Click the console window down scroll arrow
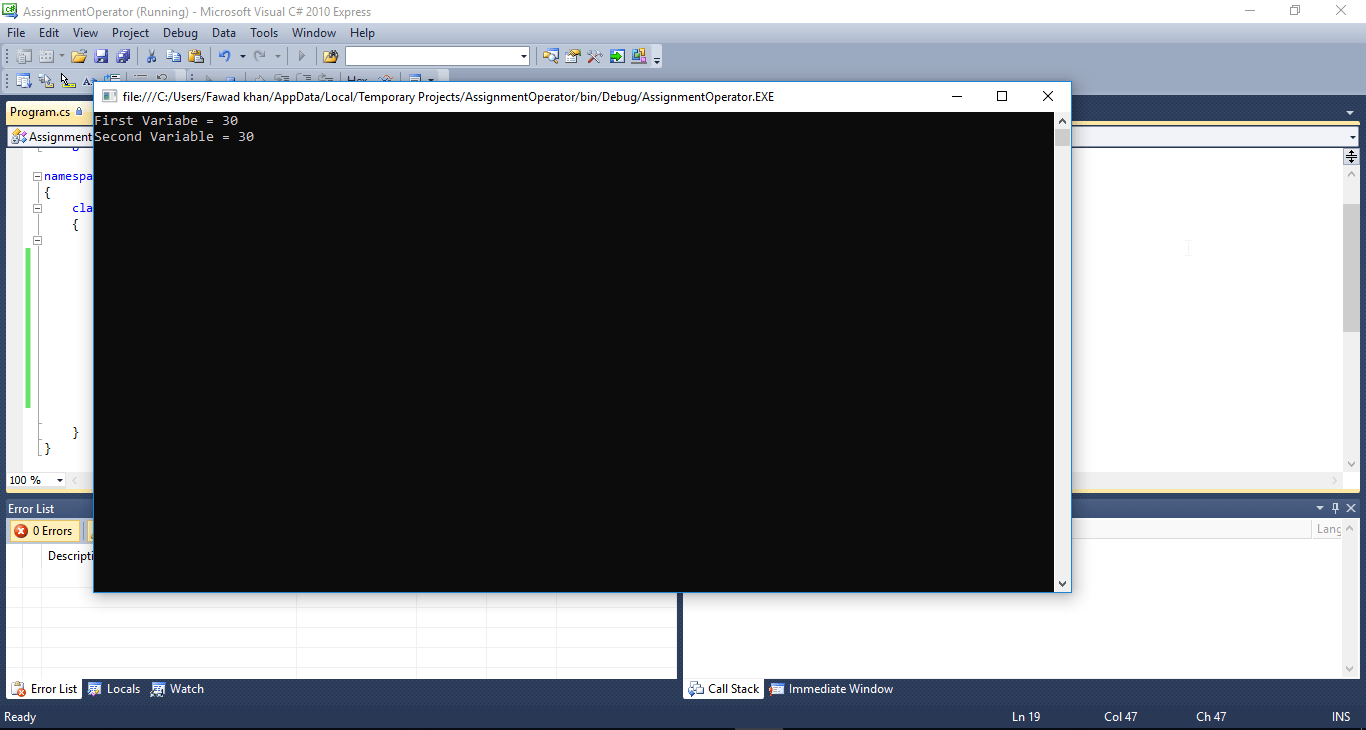Screen dimensions: 1366x730 click(1062, 584)
